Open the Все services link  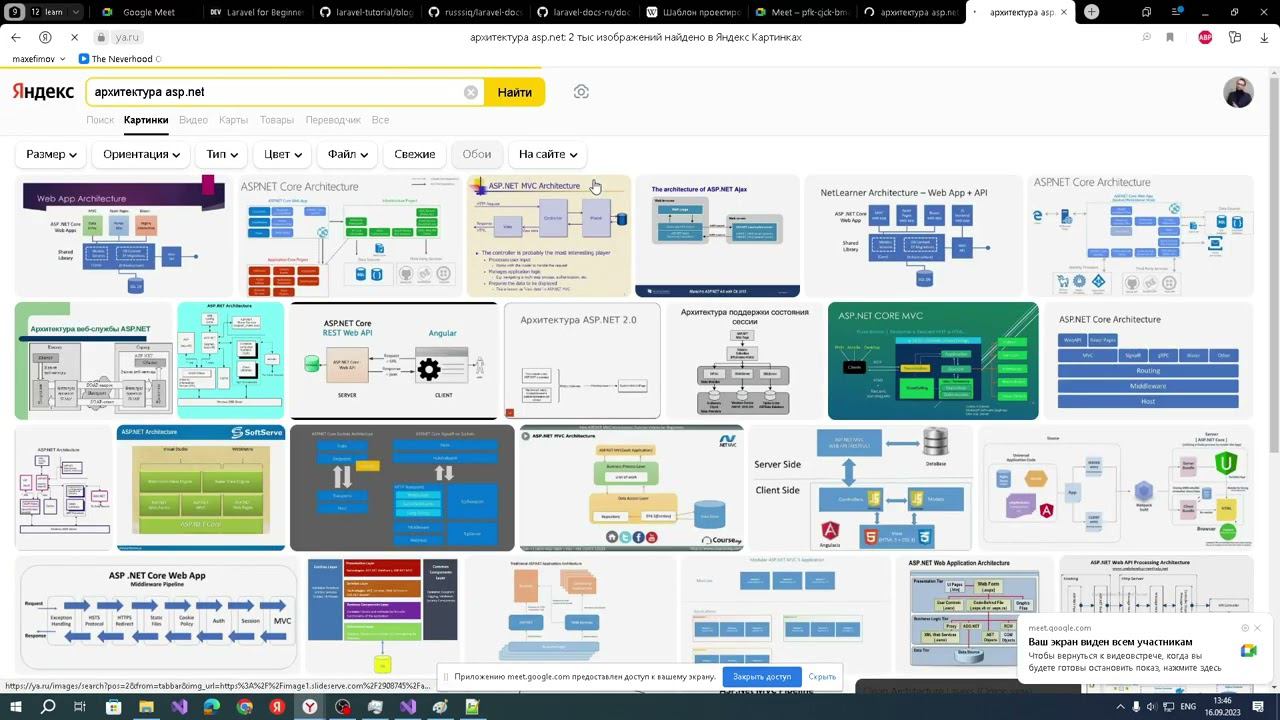380,120
